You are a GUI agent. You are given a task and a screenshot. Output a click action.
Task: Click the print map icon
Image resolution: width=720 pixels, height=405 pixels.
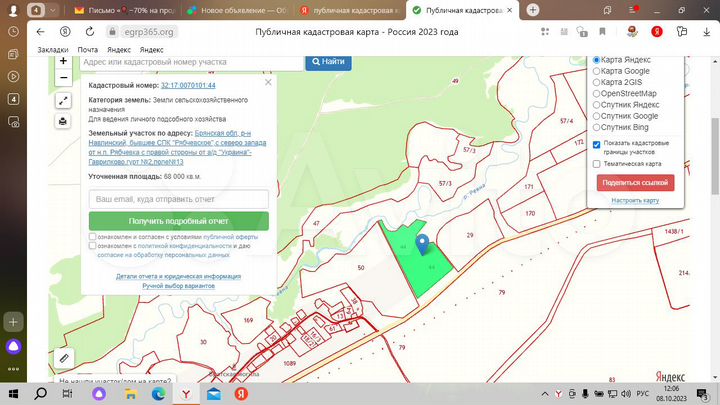(x=63, y=121)
